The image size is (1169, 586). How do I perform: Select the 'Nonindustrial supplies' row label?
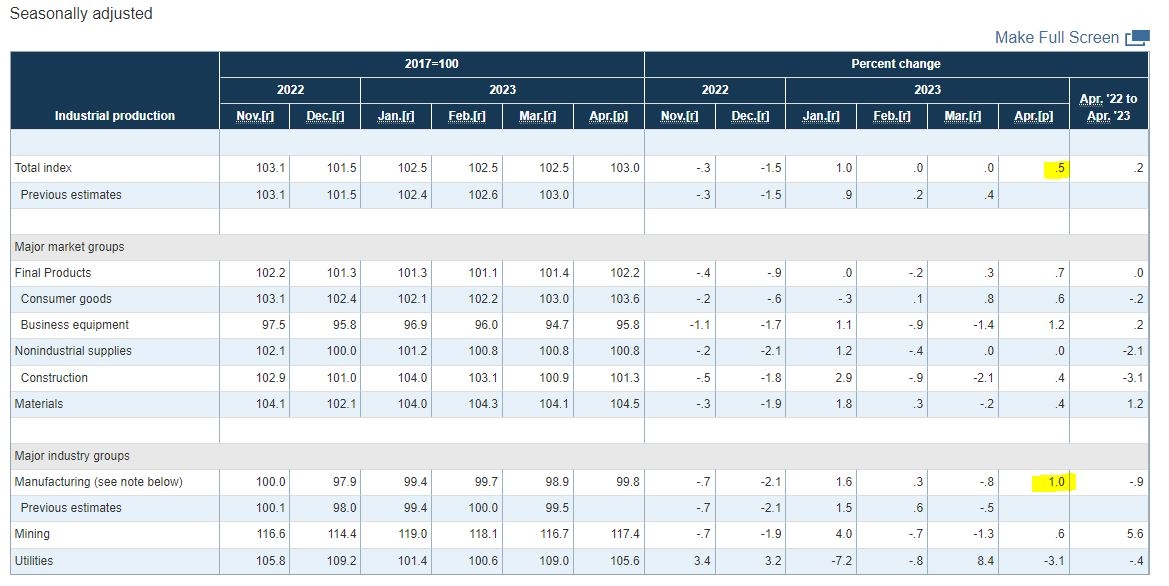click(x=73, y=351)
